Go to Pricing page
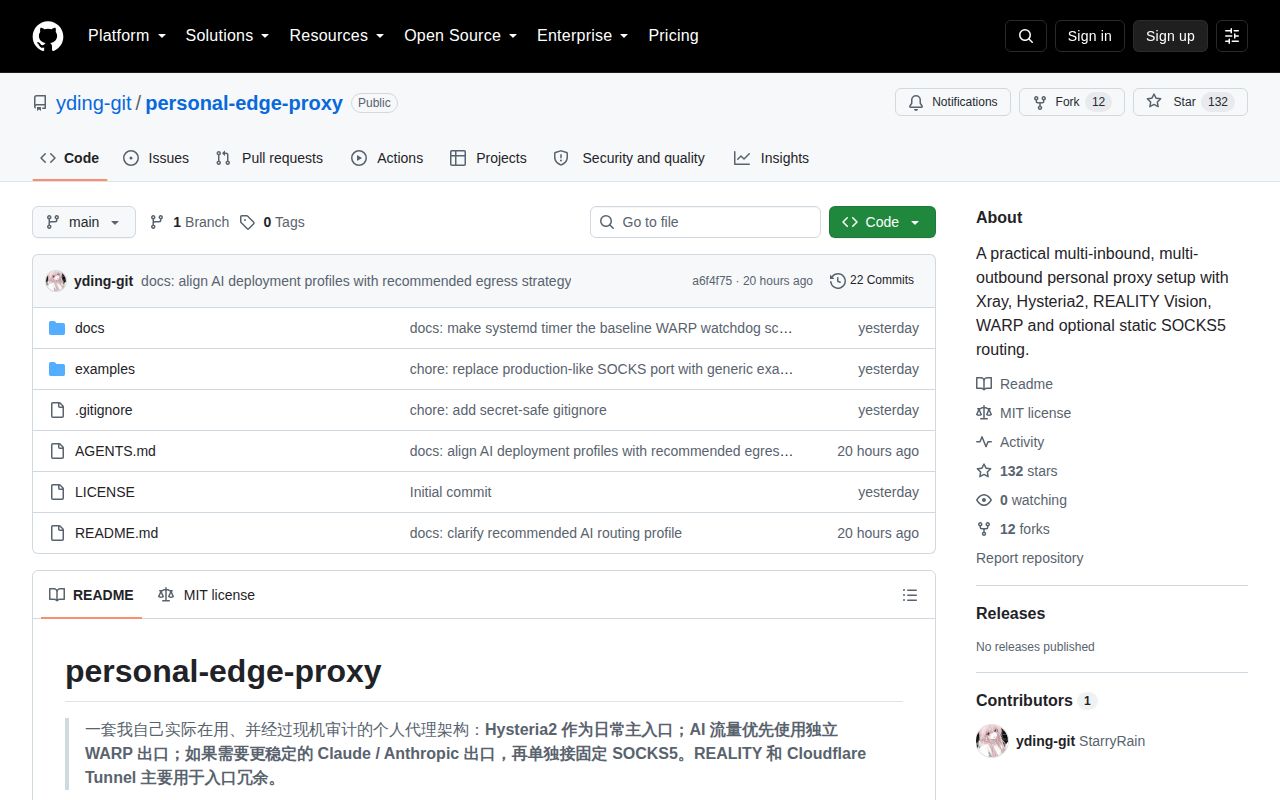1280x800 pixels. pos(673,36)
